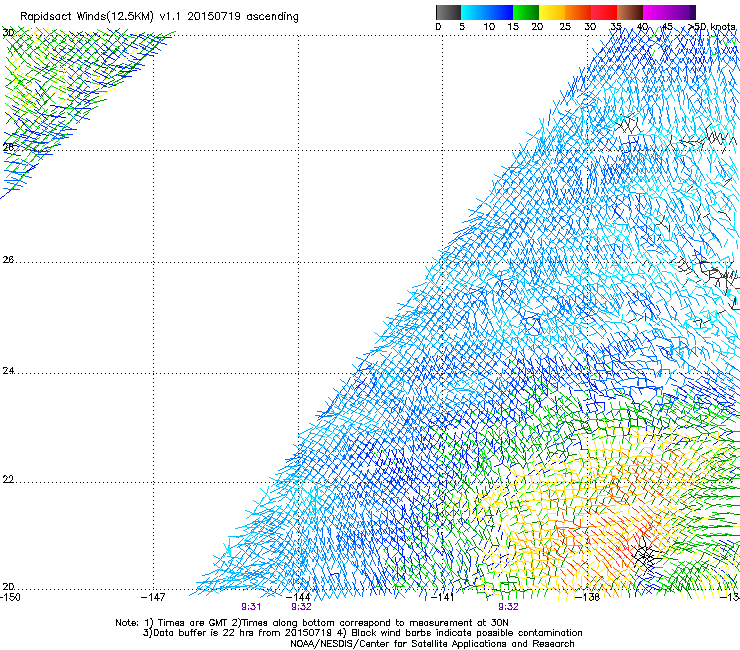Click the red 30-35 knots legend swatch
The image size is (740, 650).
click(x=604, y=12)
